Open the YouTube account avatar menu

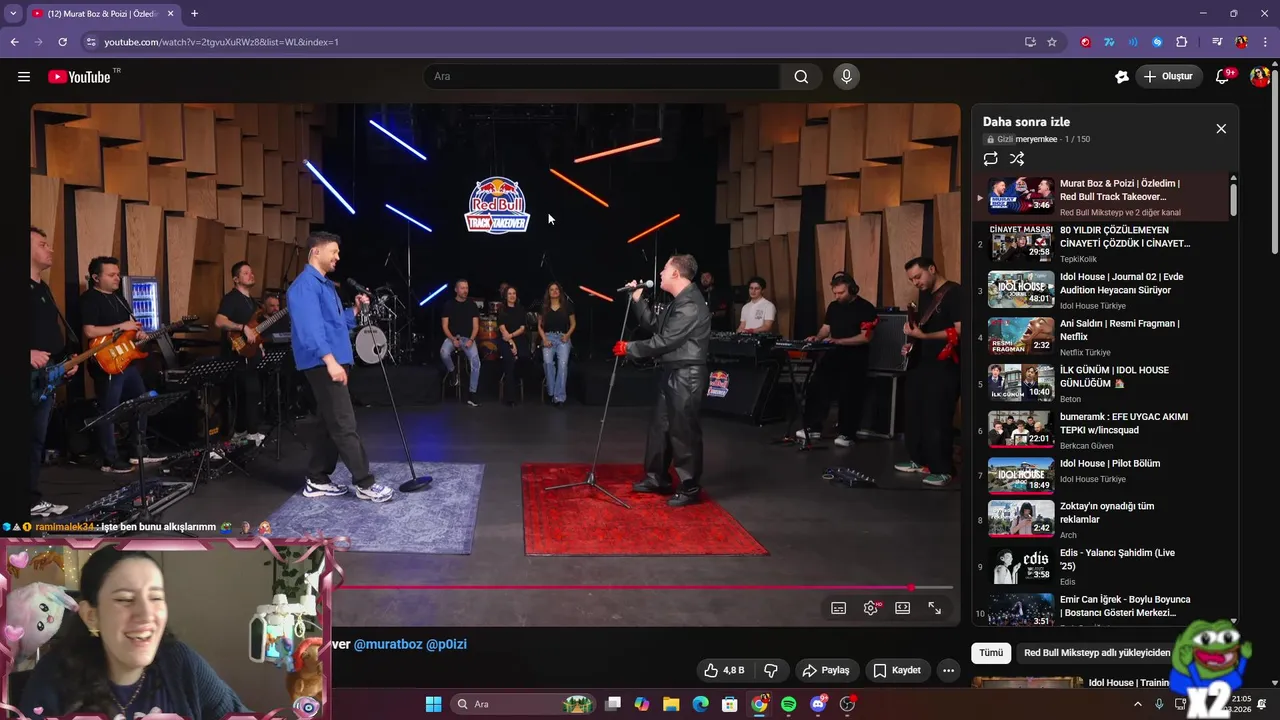[1260, 77]
